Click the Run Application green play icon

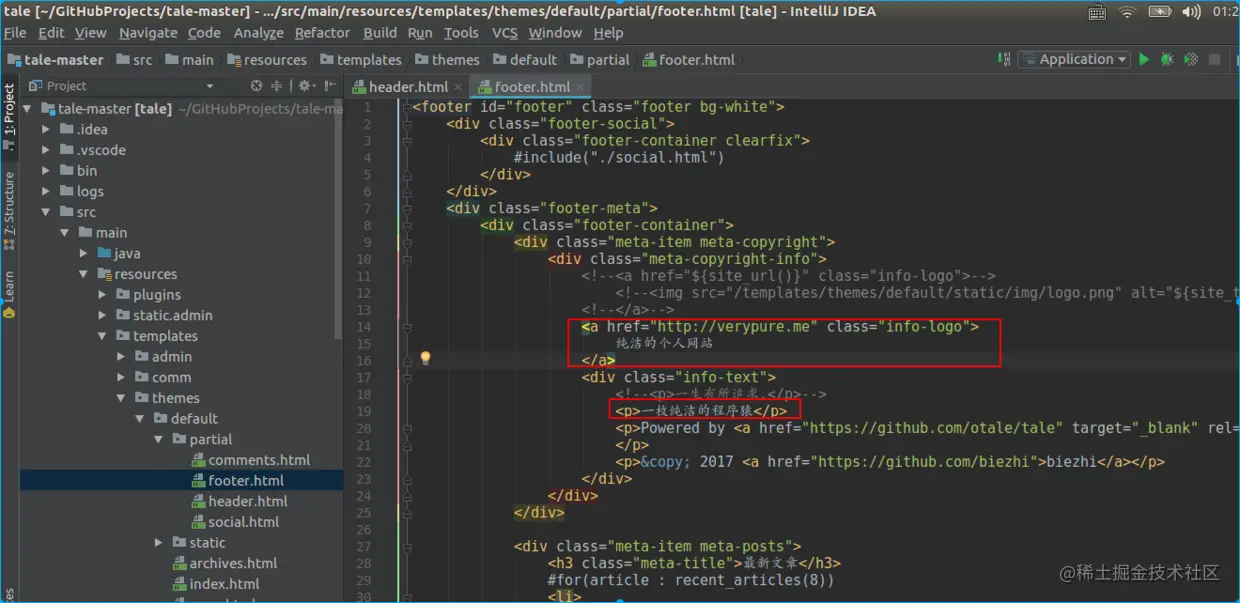point(1144,60)
